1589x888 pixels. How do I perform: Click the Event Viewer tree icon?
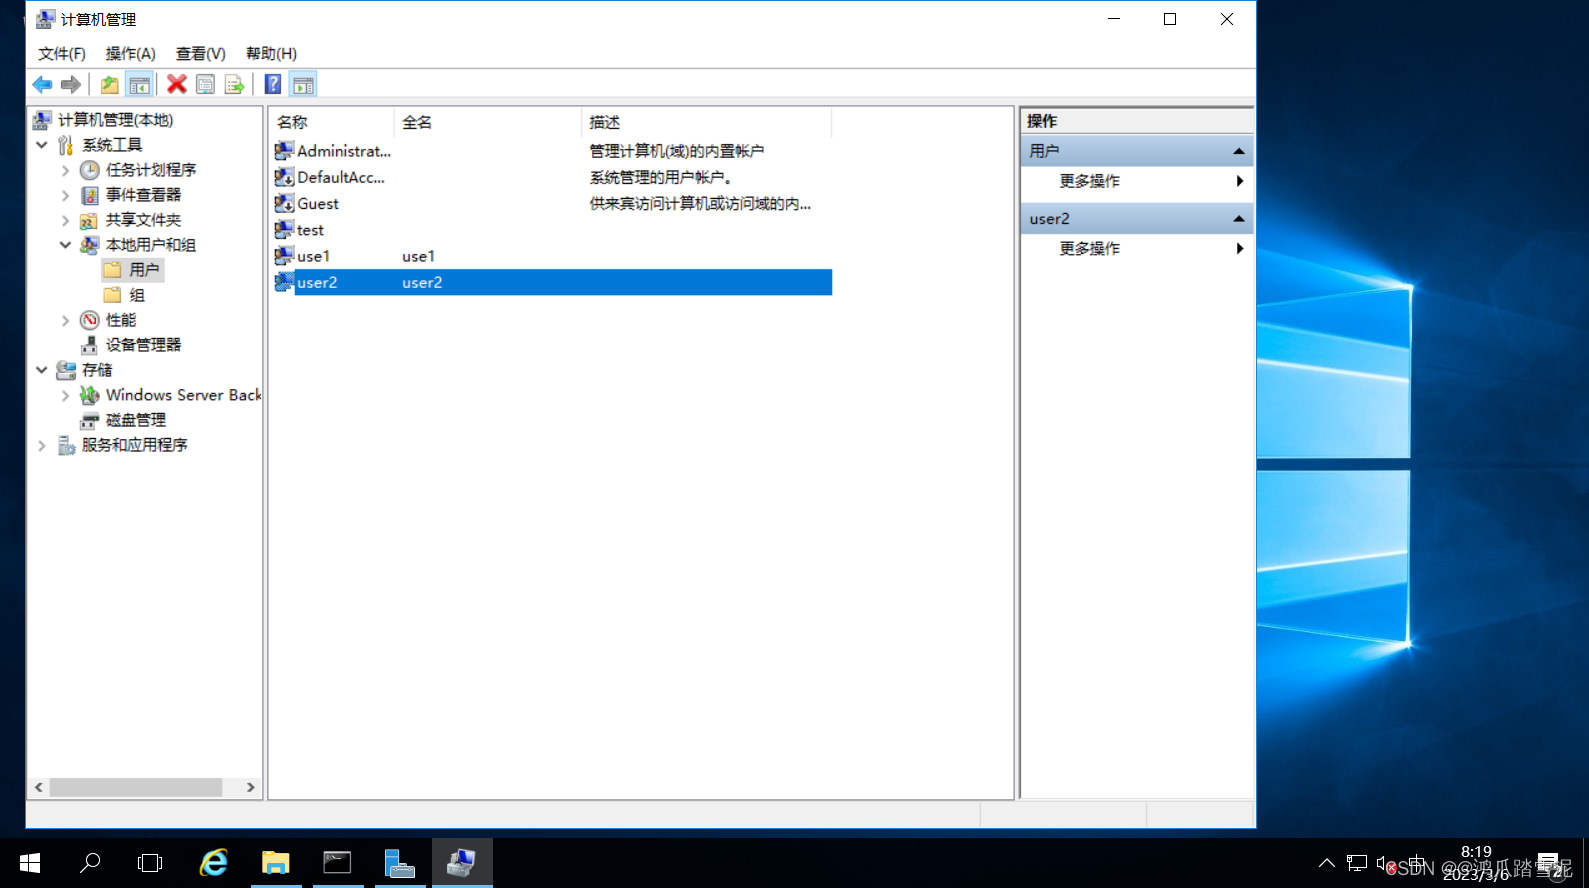click(x=90, y=195)
